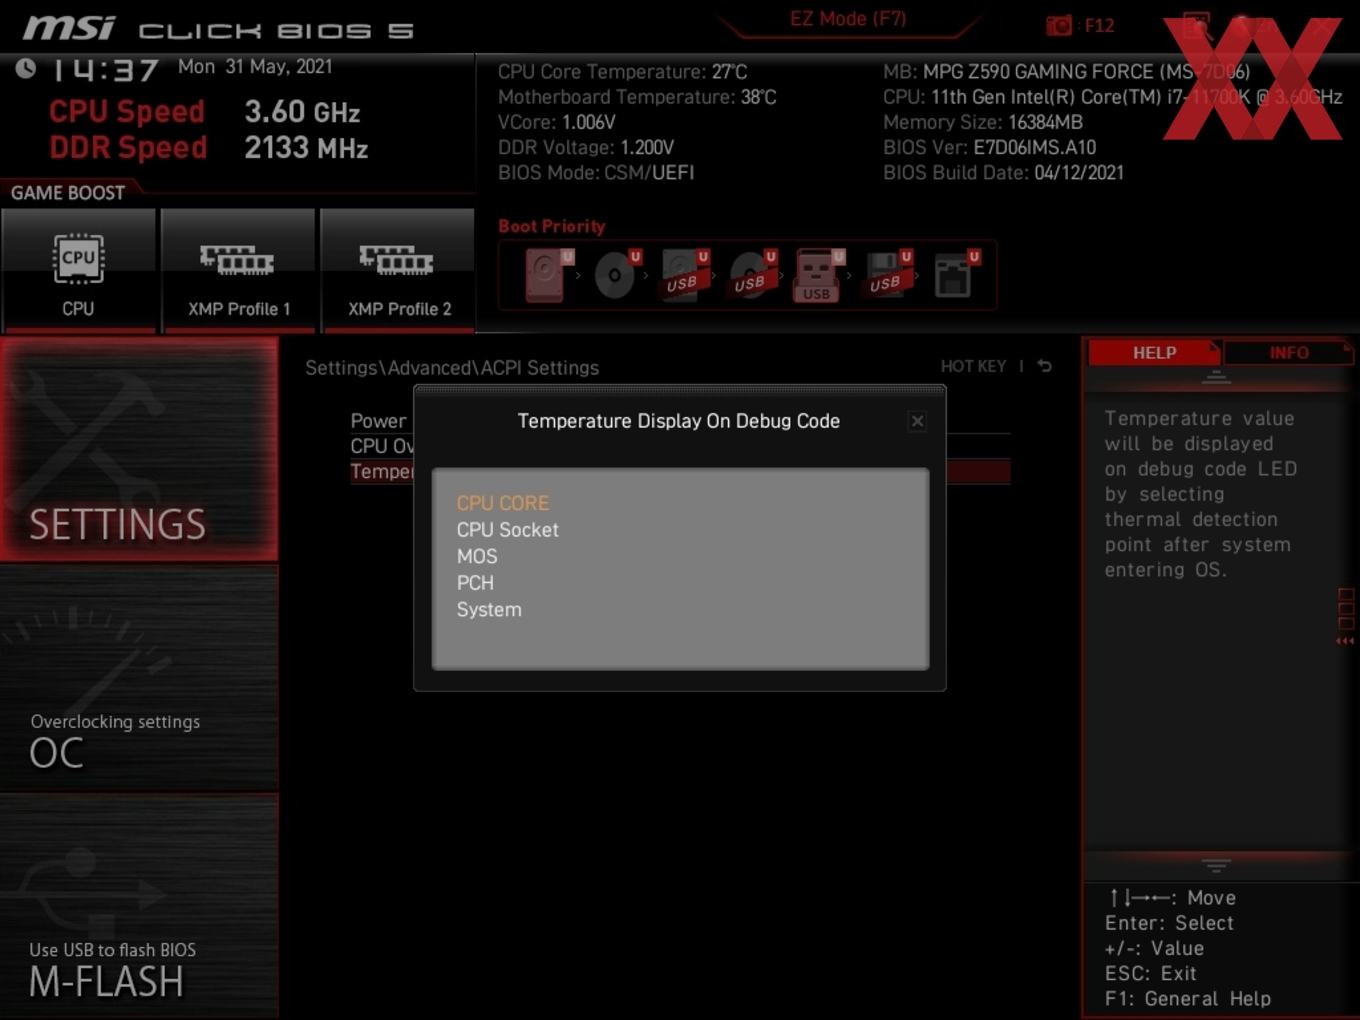Viewport: 1360px width, 1020px height.
Task: Open the SETTINGS section
Action: [139, 449]
